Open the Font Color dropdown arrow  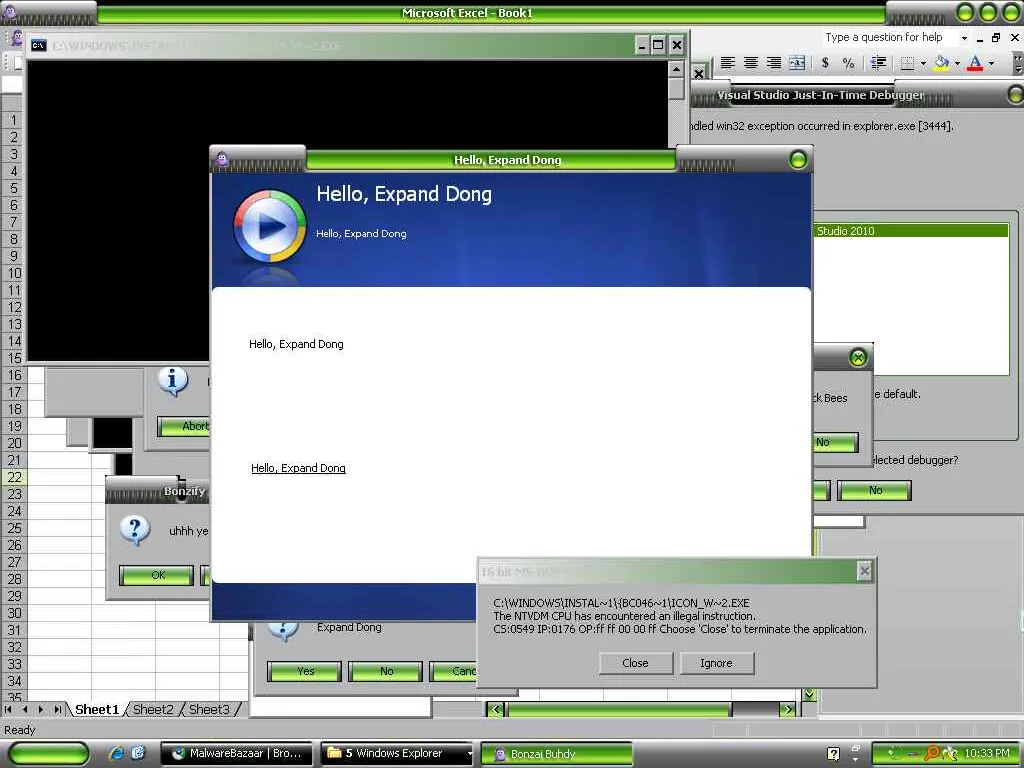991,63
